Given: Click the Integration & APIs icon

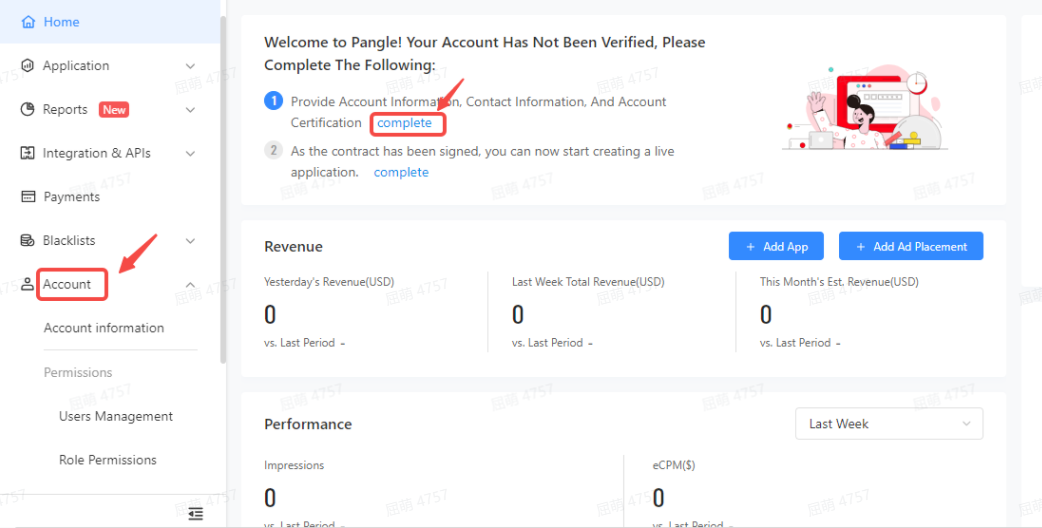Looking at the screenshot, I should (27, 153).
